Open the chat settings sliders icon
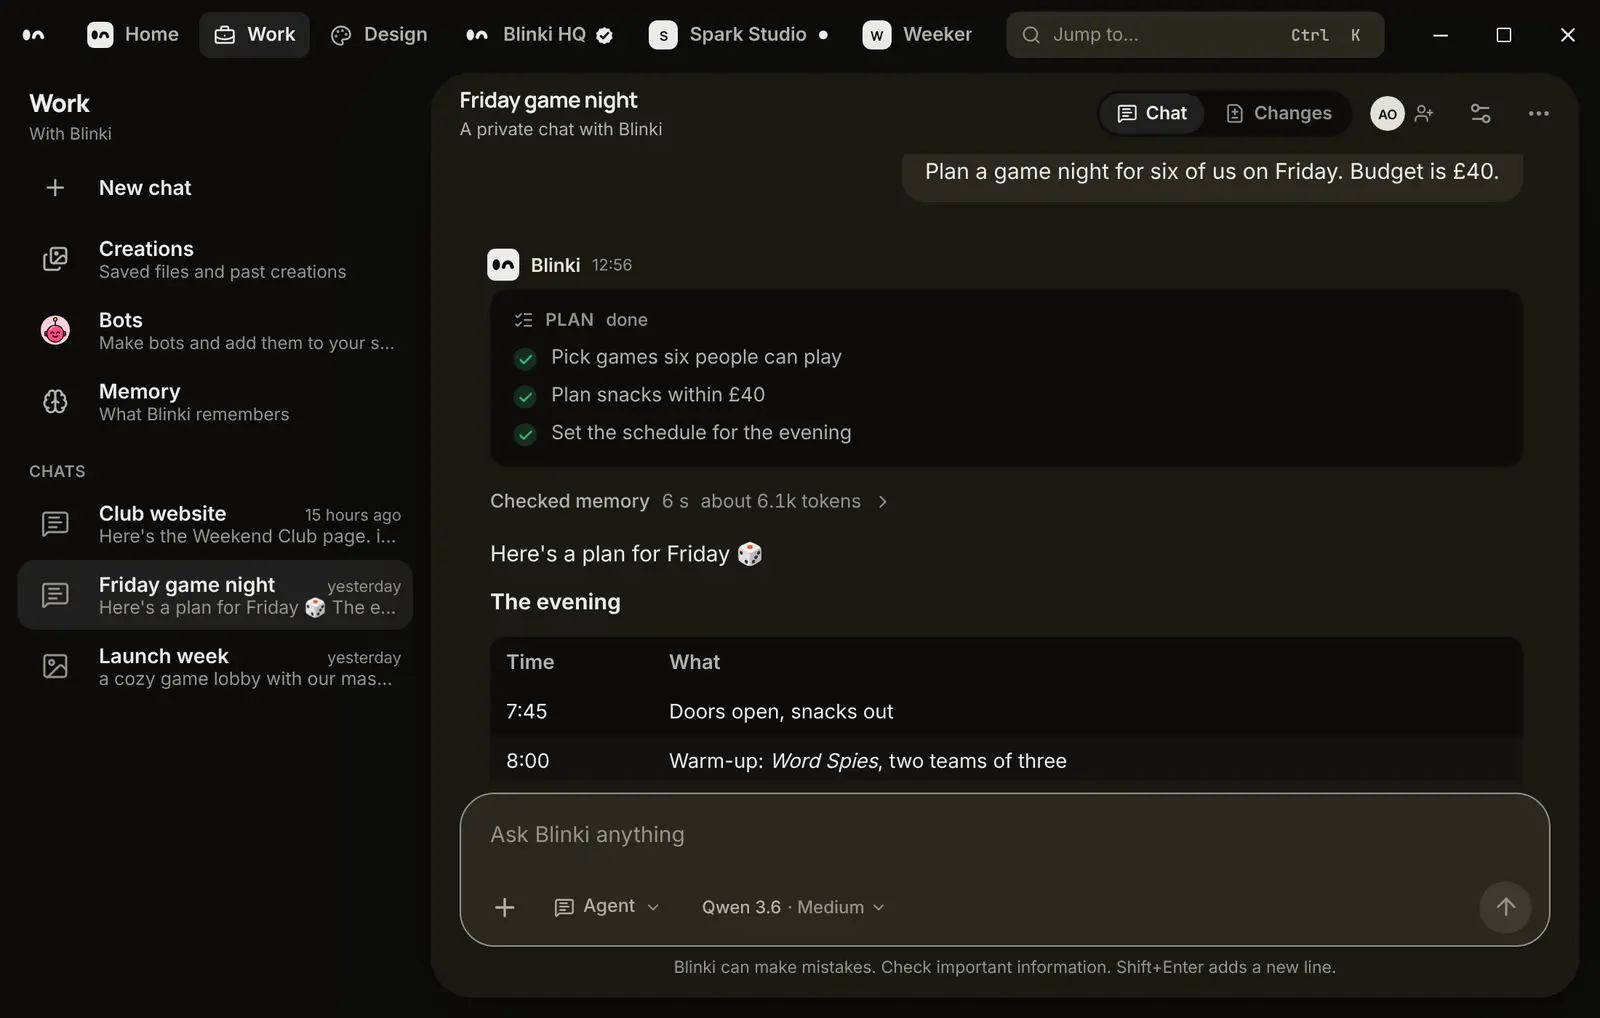This screenshot has width=1600, height=1018. click(1481, 113)
